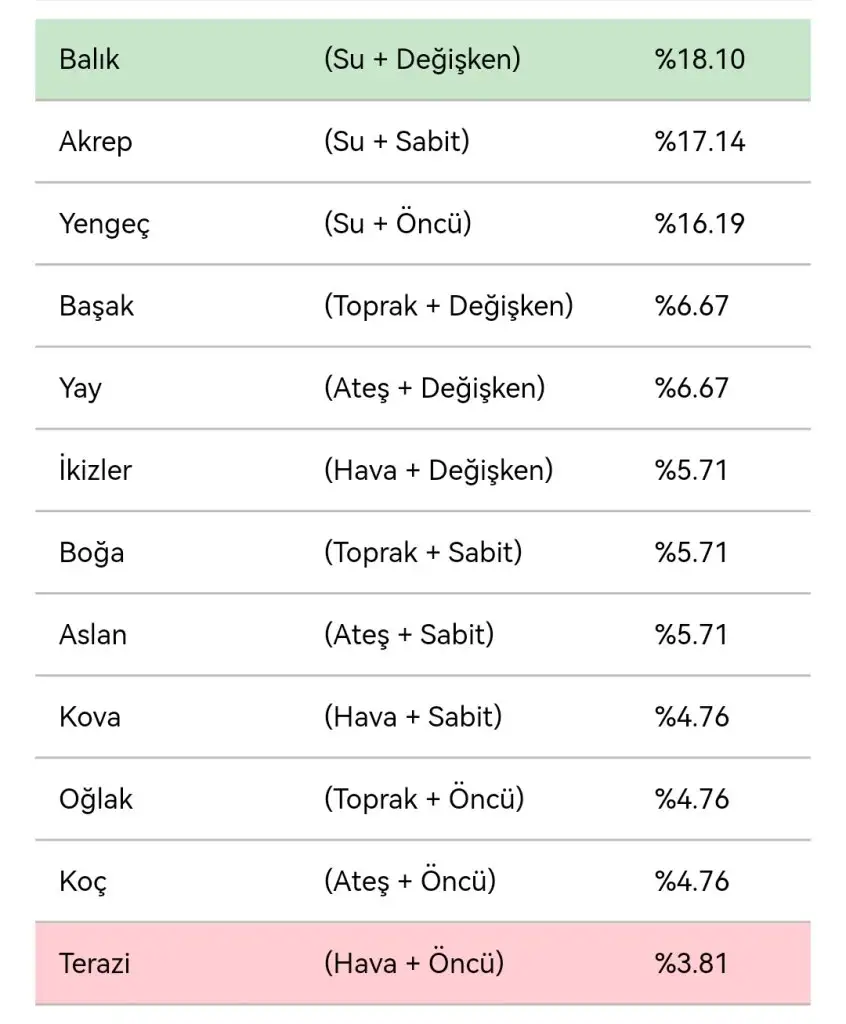Select the (Ateş + Sabit) text
The image size is (846, 1024).
408,635
